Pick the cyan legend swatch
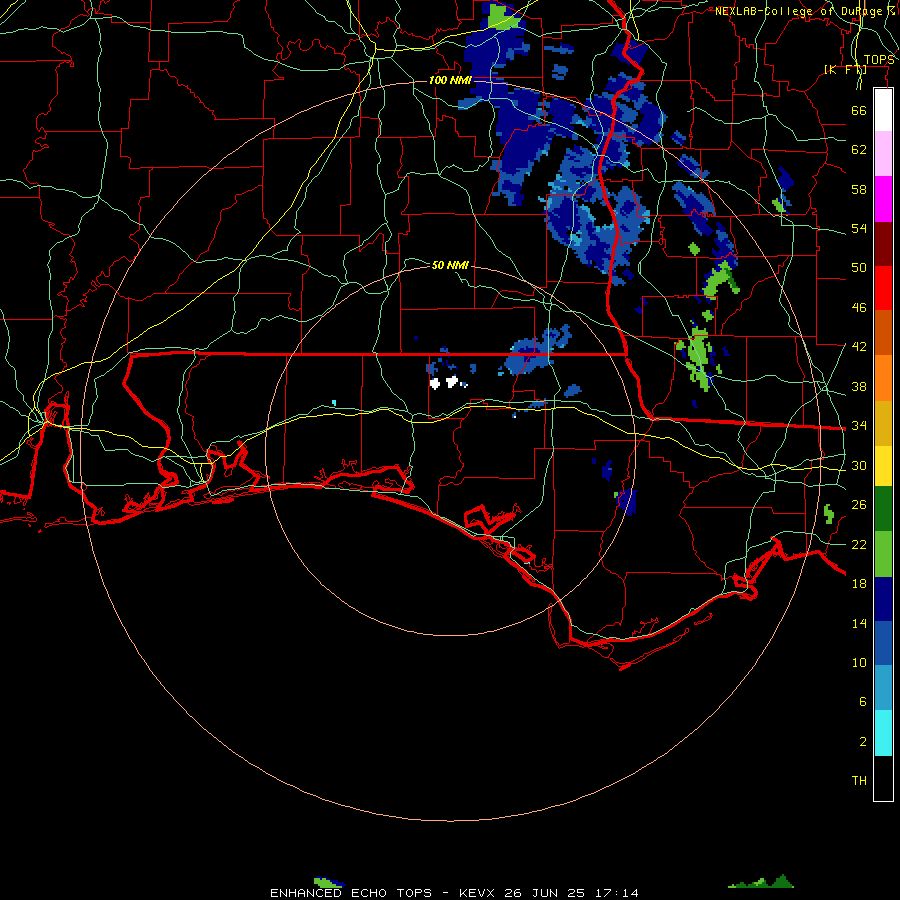This screenshot has height=900, width=900. click(x=883, y=733)
